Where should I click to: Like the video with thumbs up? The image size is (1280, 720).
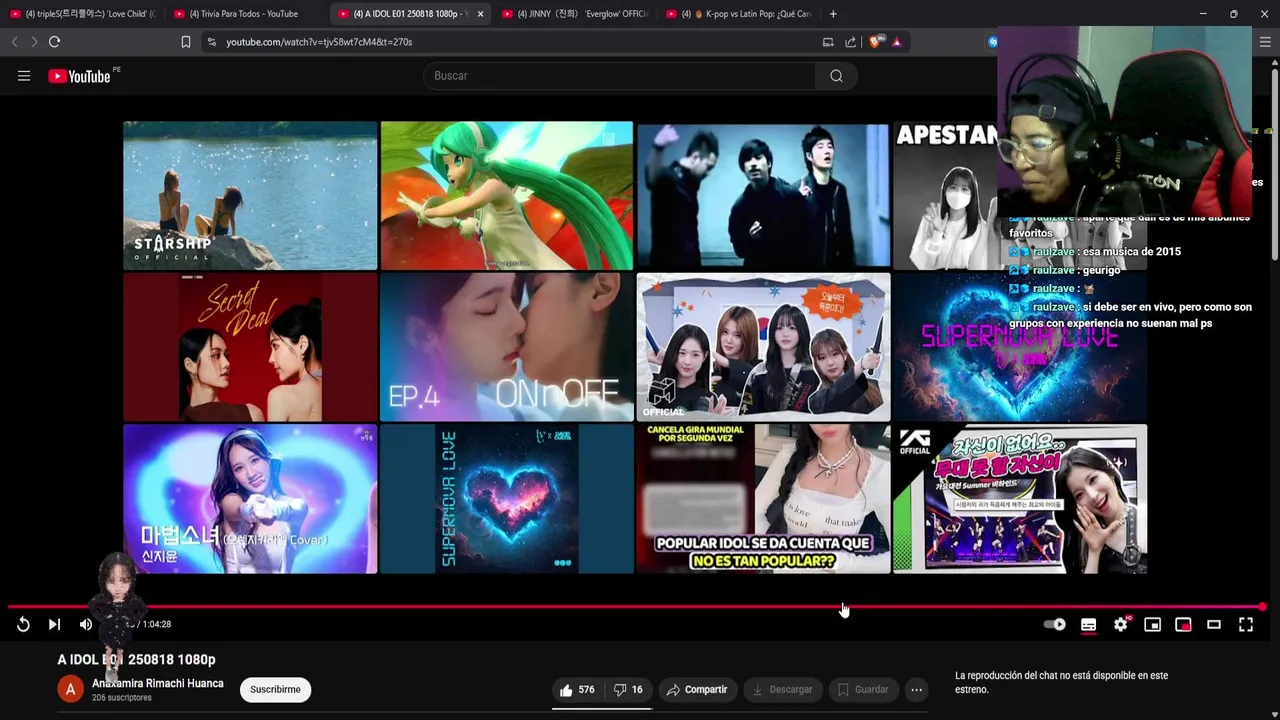pyautogui.click(x=577, y=689)
